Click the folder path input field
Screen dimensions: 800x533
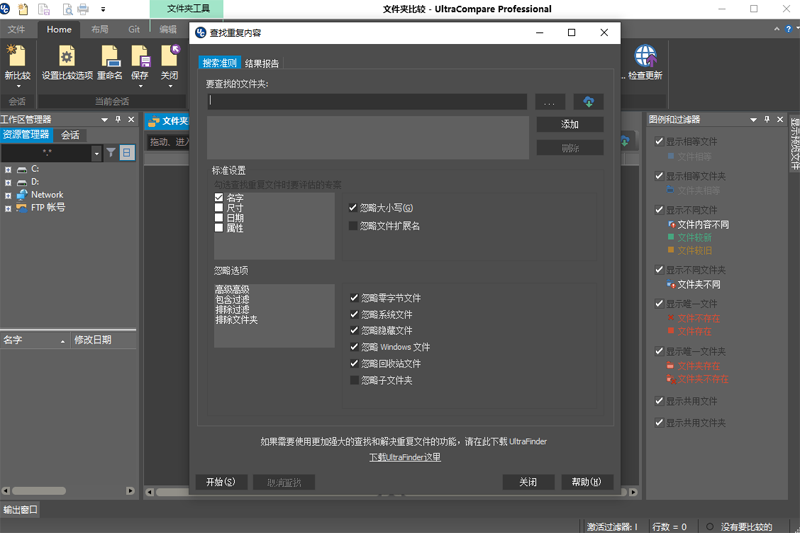(367, 101)
